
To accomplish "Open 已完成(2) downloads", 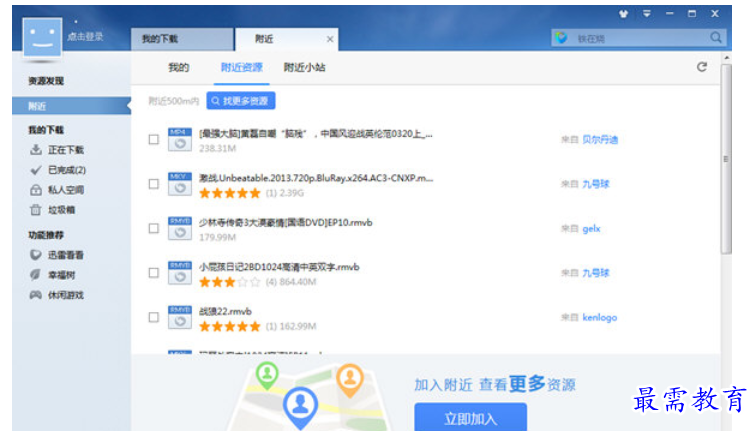I will [x=67, y=170].
